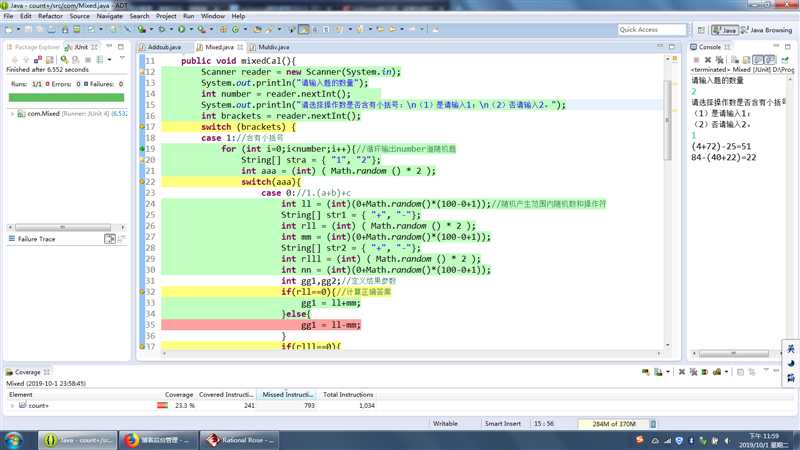
Task: Switch to the Package Explorer tab
Action: pyautogui.click(x=34, y=47)
